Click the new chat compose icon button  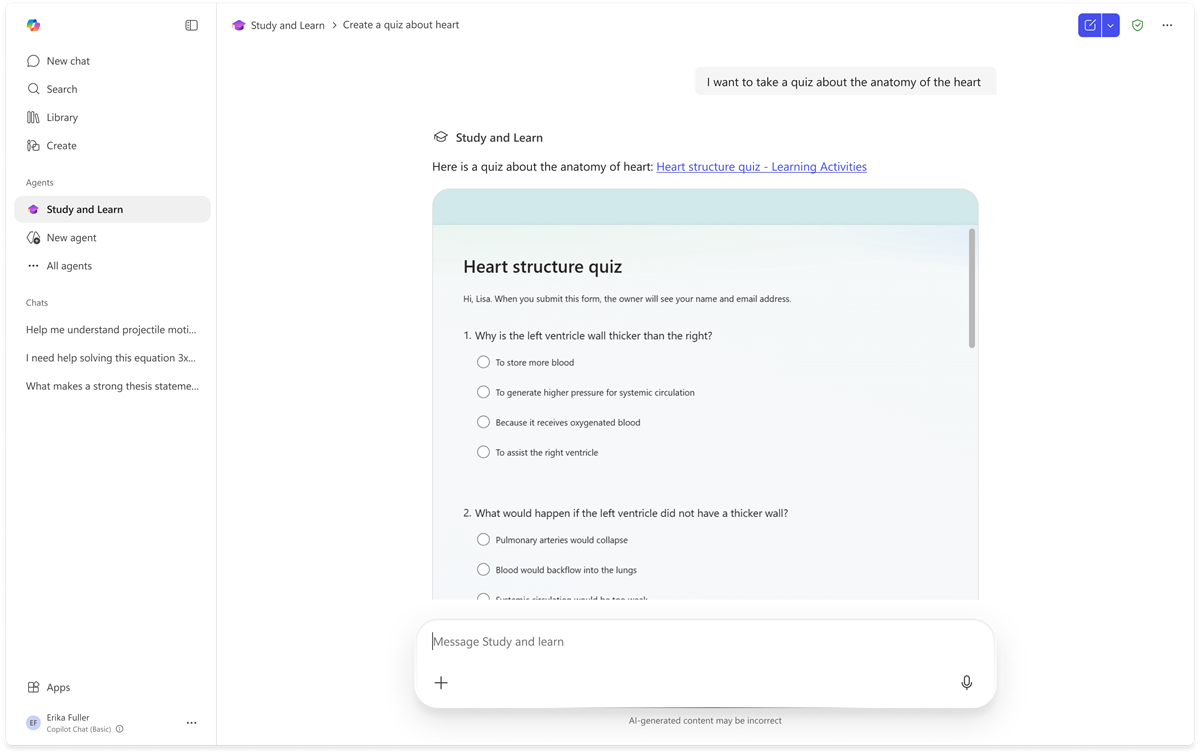coord(1090,25)
